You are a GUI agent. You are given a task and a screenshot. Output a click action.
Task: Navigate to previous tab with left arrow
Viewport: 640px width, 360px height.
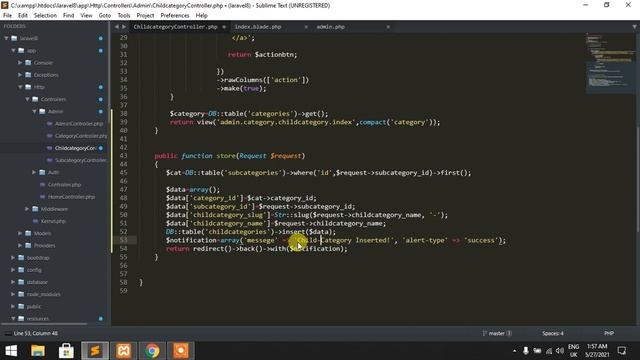117,27
